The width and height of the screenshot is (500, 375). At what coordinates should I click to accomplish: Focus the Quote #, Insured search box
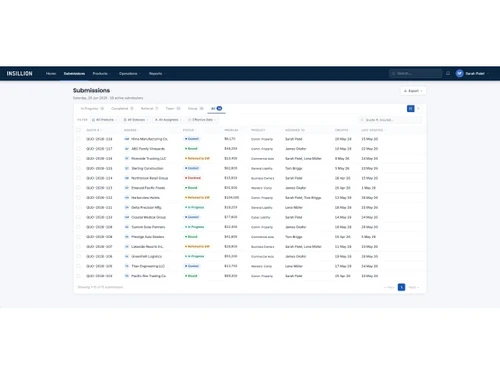[390, 120]
